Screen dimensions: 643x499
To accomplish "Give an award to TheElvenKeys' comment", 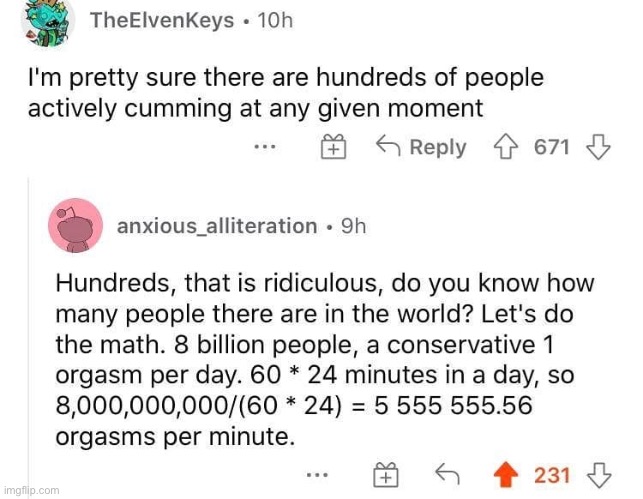I will coord(333,148).
